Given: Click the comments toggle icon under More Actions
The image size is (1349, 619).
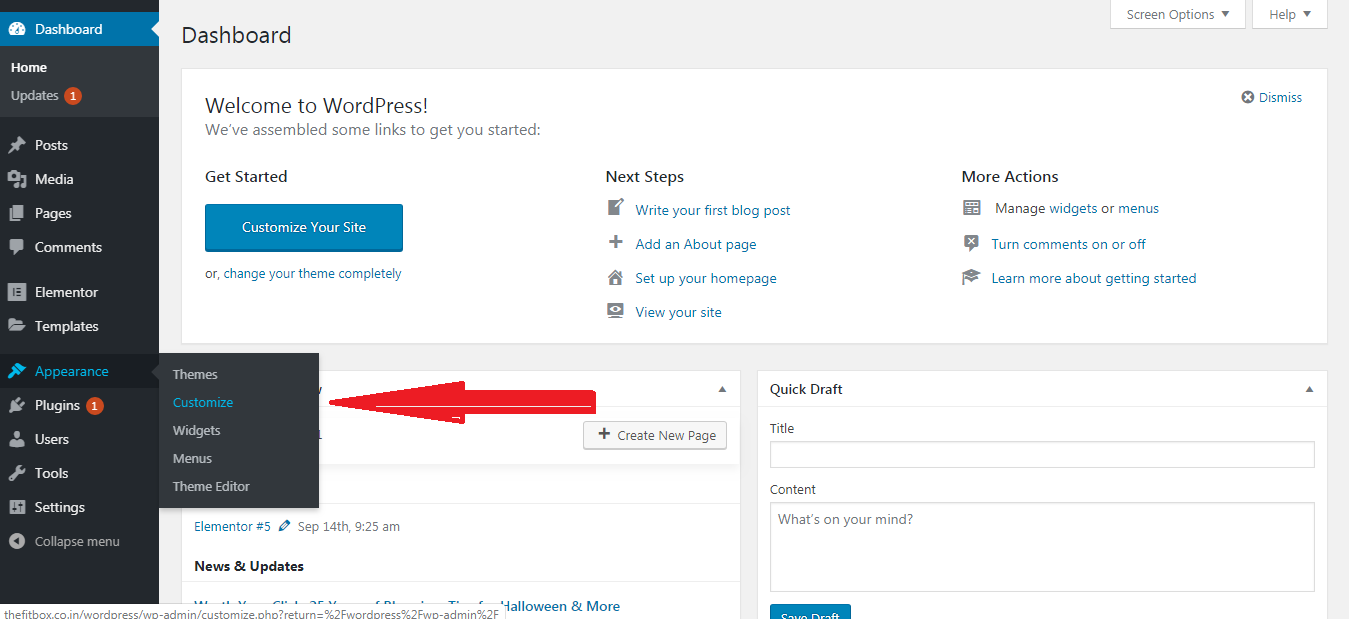Looking at the screenshot, I should click(x=971, y=243).
